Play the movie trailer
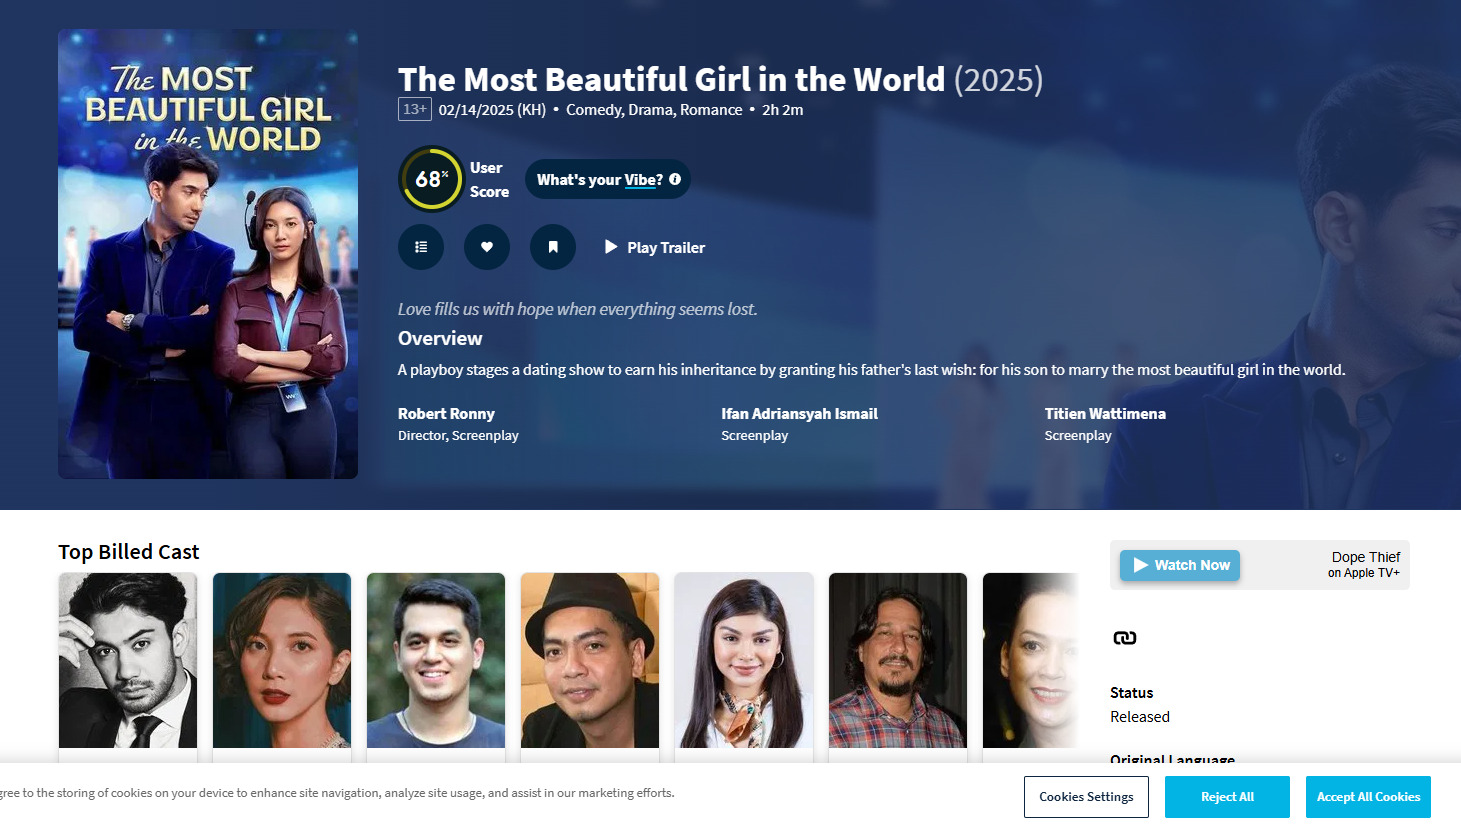 click(x=655, y=247)
